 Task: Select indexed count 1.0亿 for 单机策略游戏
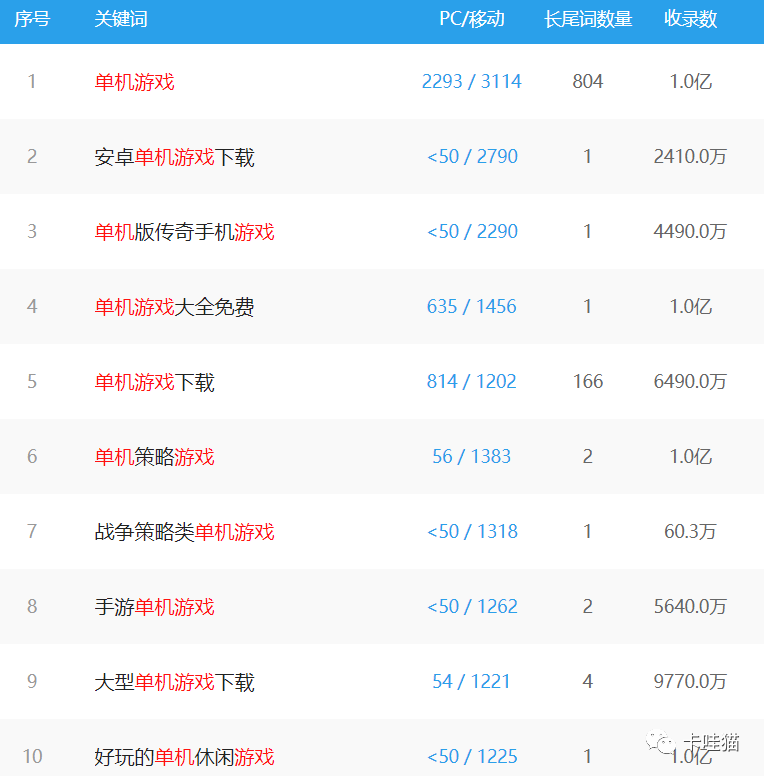click(x=691, y=456)
